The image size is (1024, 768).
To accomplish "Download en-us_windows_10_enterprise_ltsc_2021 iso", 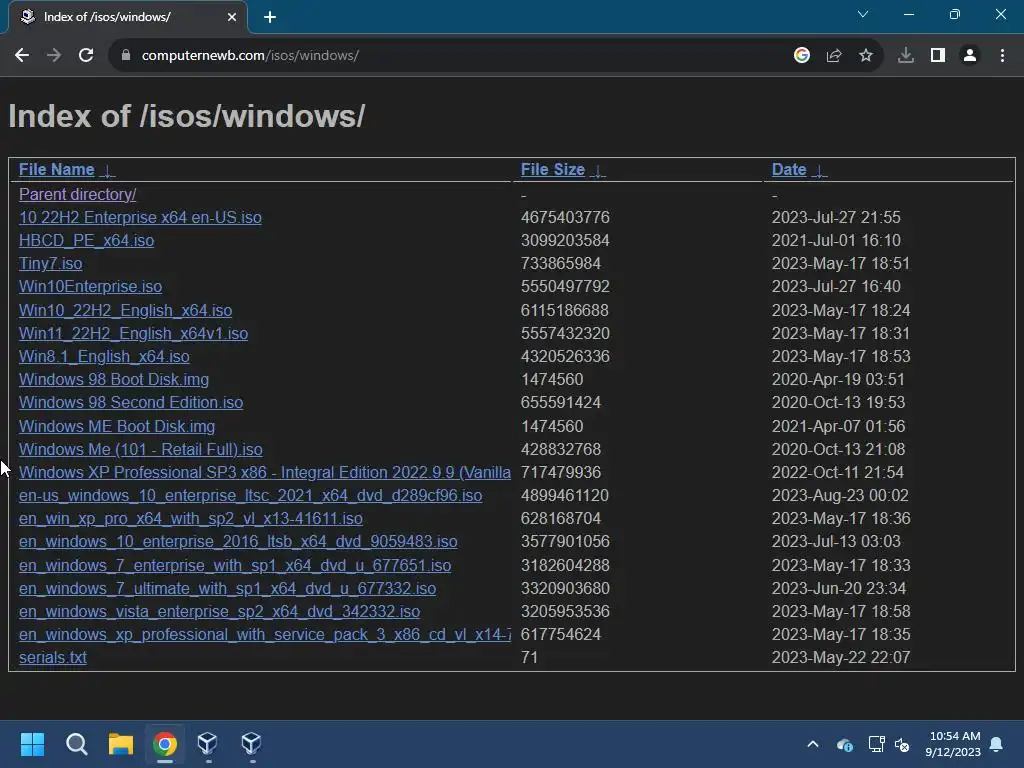I will click(251, 496).
